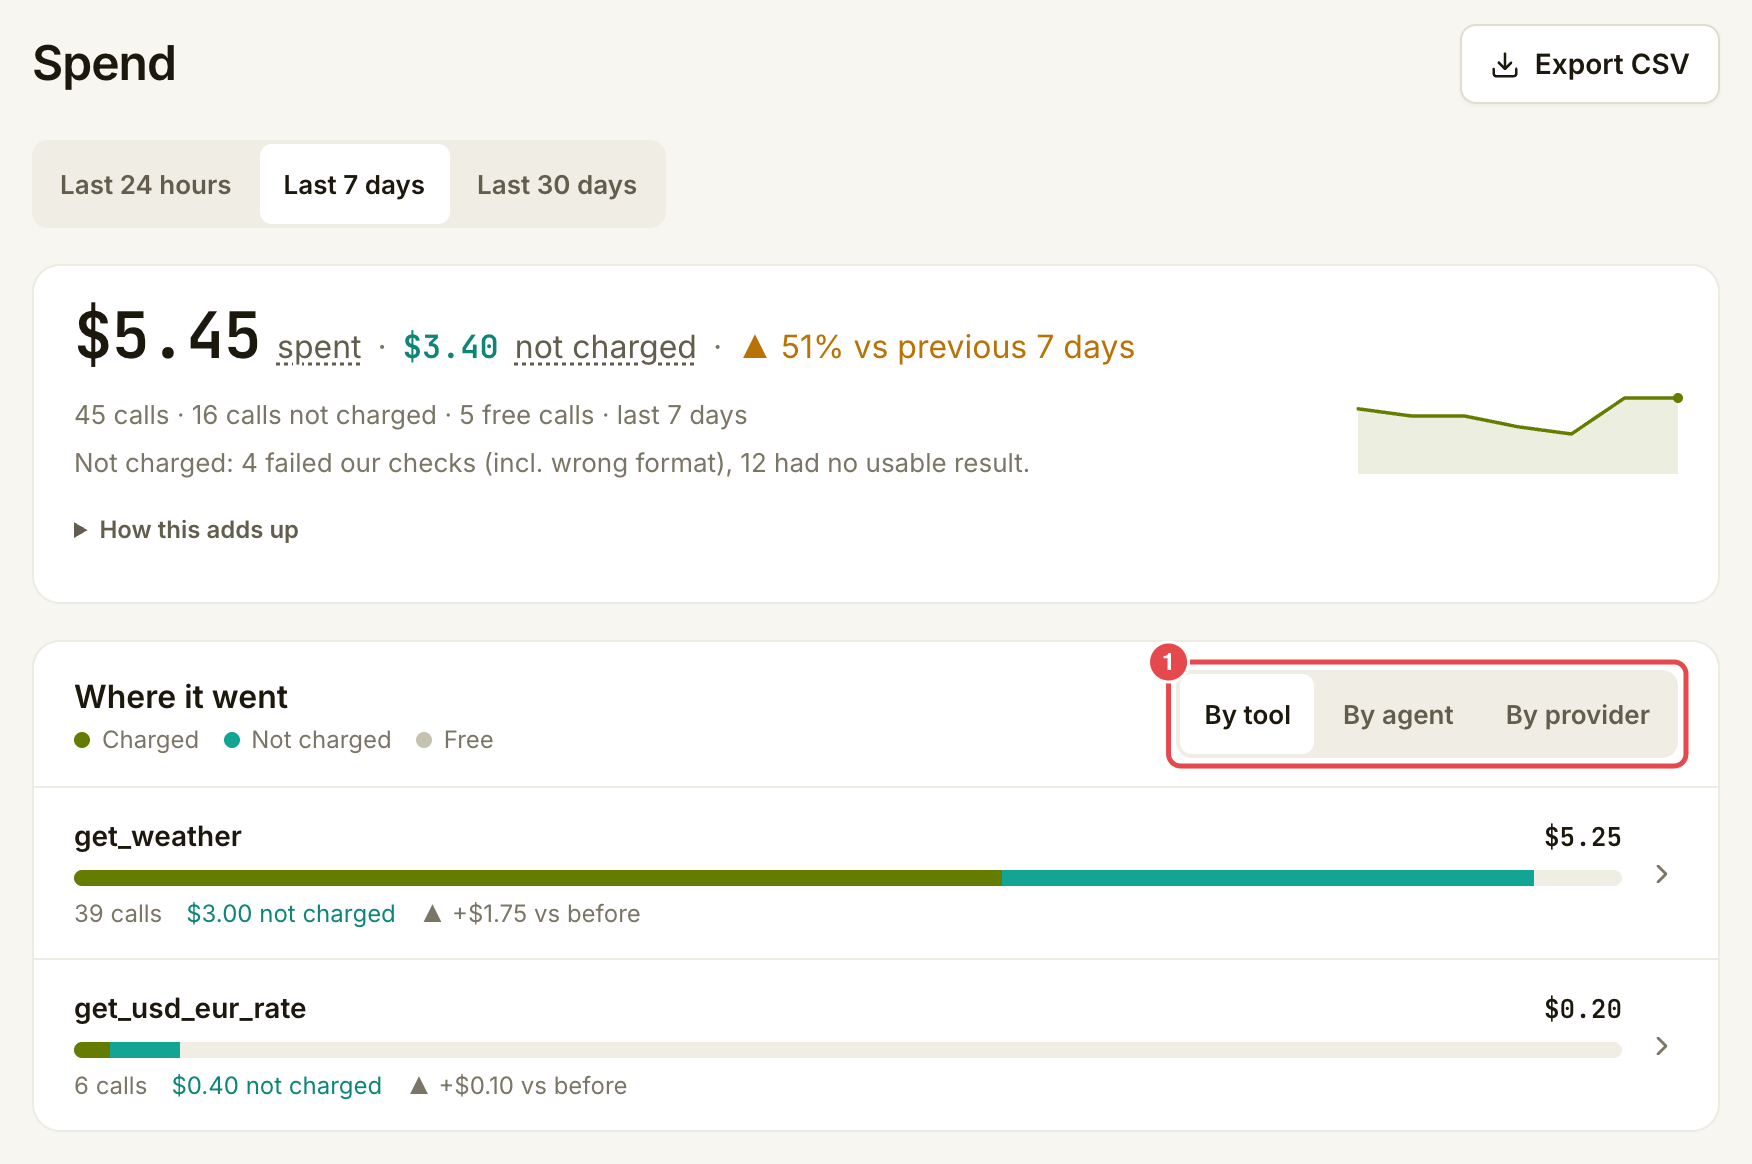Click the Spend page title

click(x=104, y=64)
